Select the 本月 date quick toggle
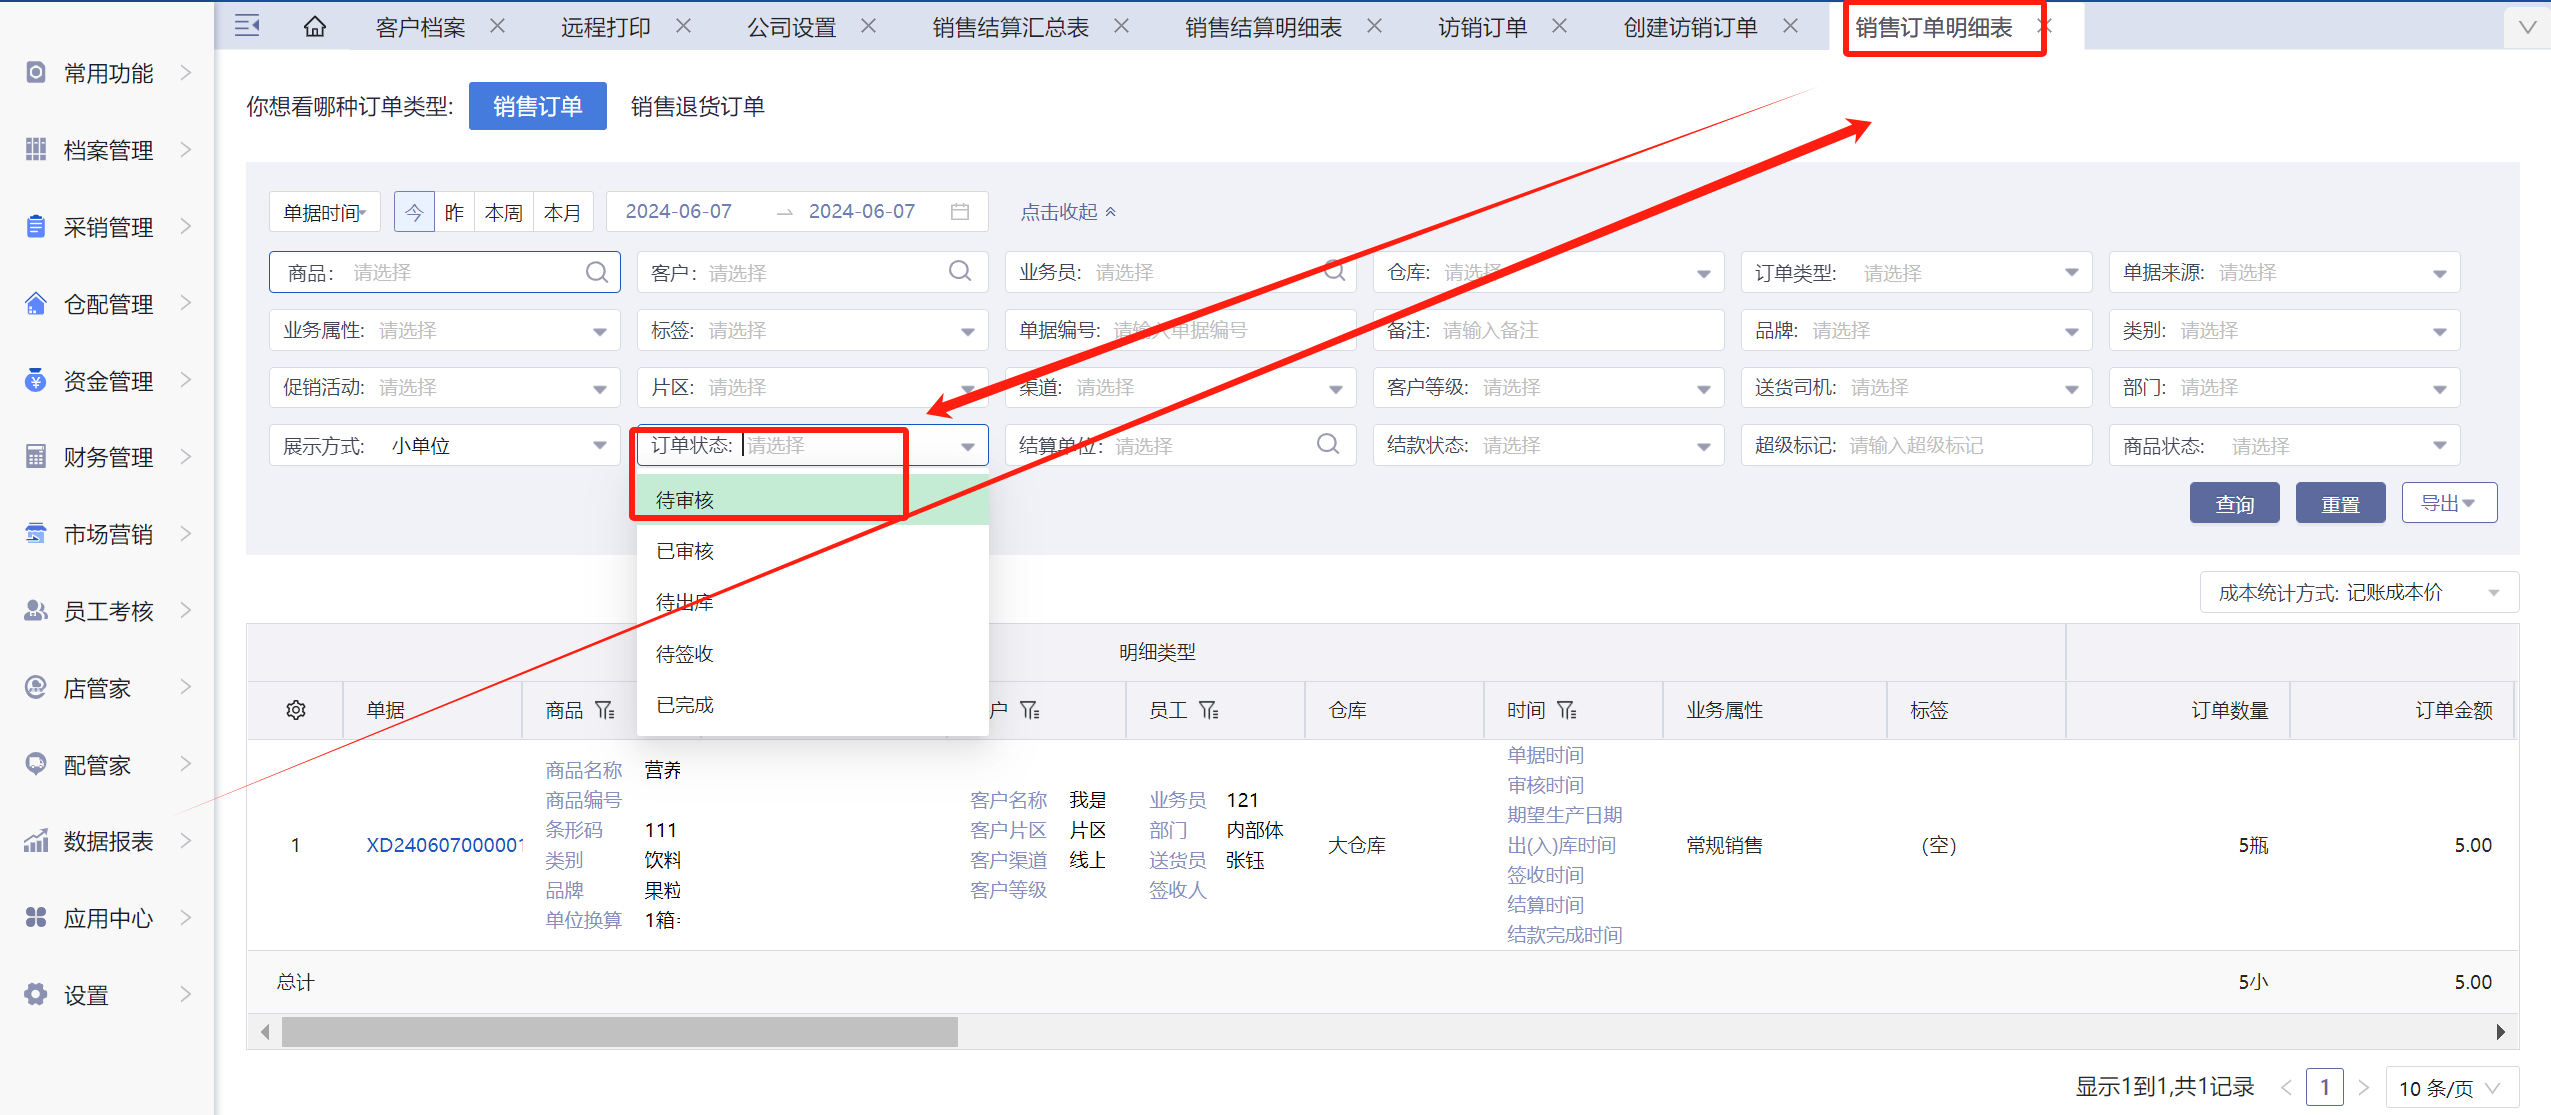The height and width of the screenshot is (1115, 2551). click(x=563, y=212)
